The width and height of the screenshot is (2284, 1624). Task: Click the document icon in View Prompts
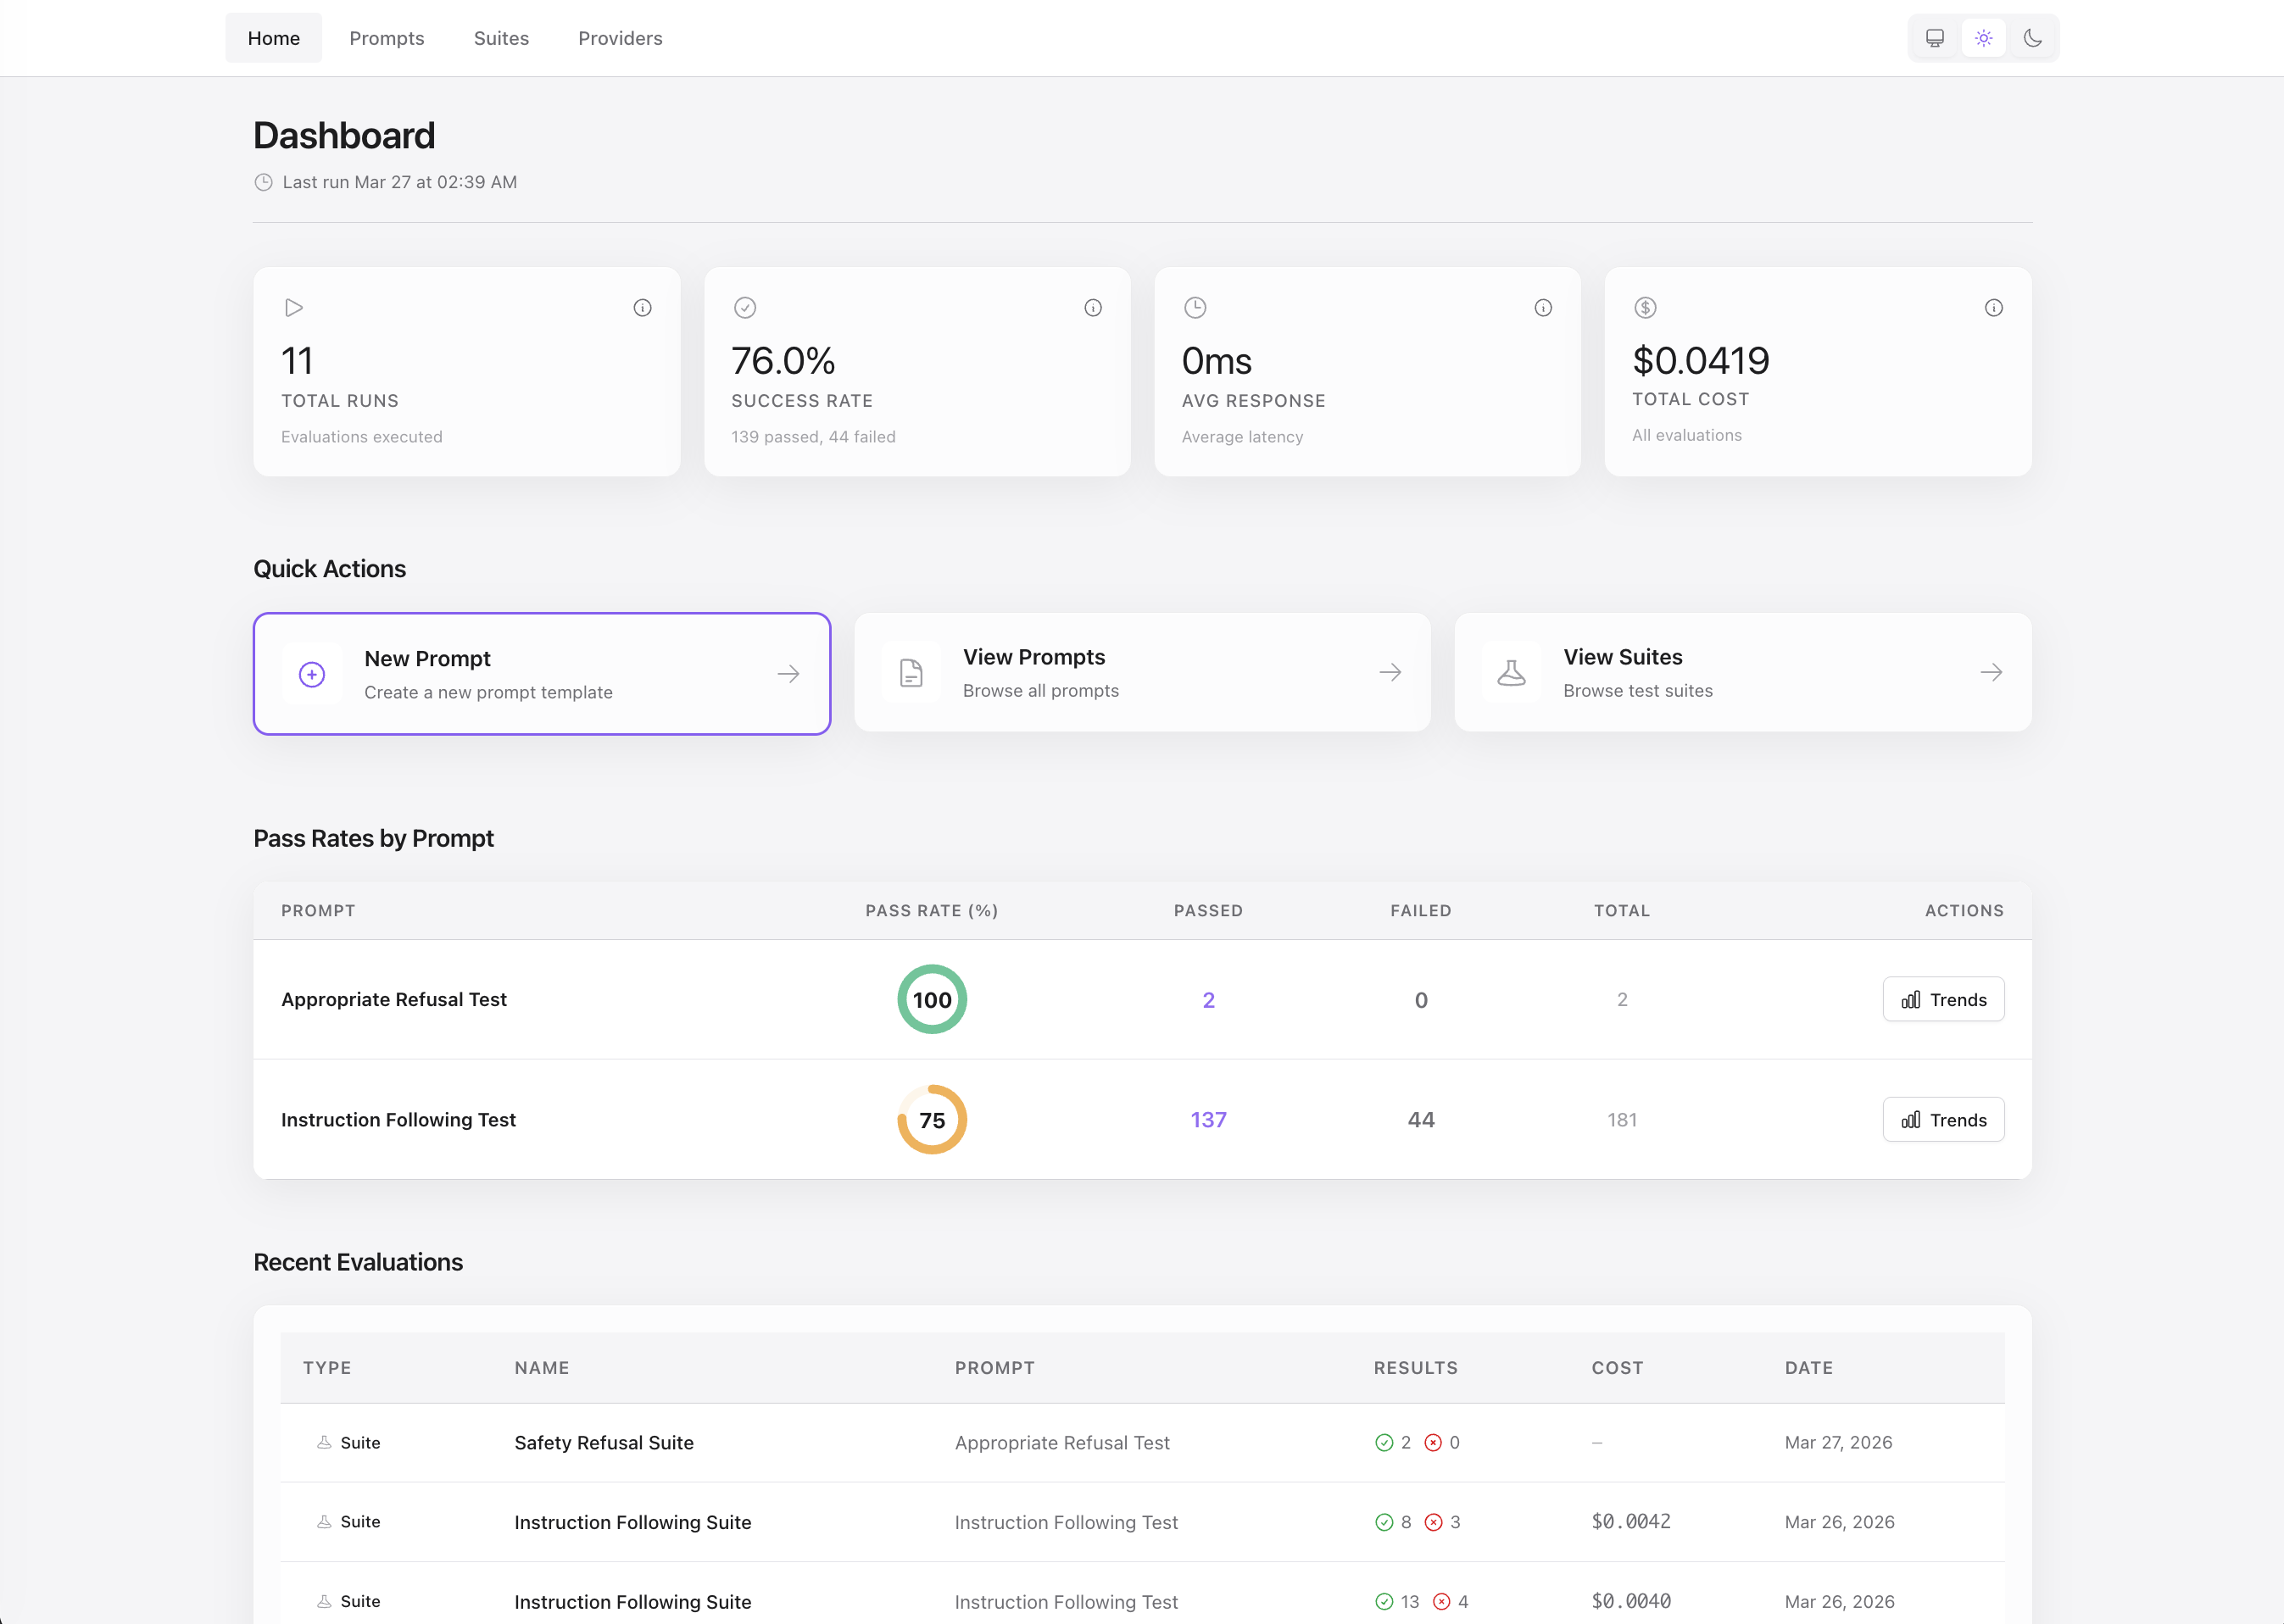point(911,673)
